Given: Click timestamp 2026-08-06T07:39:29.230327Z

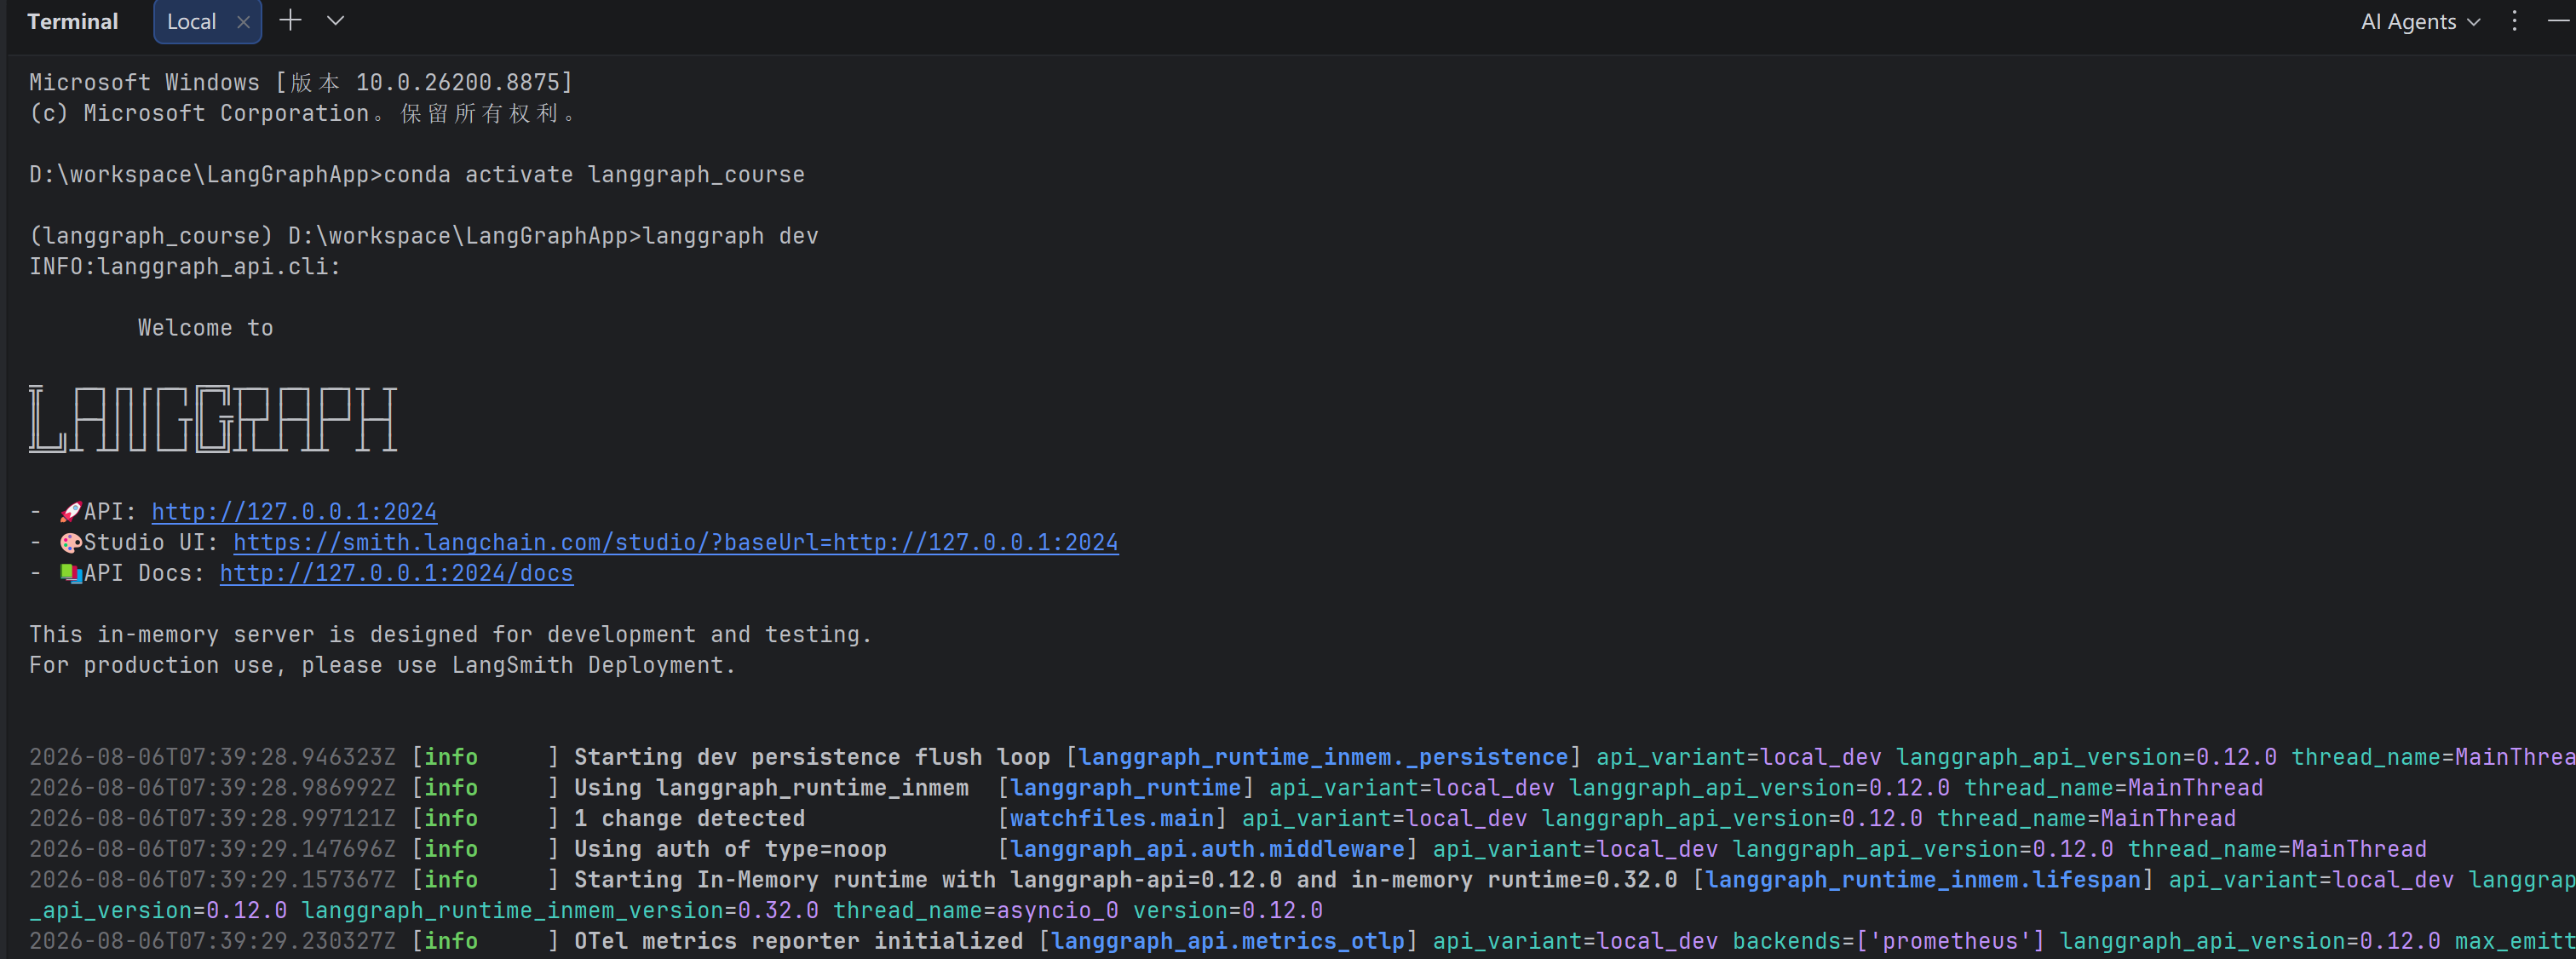Looking at the screenshot, I should (212, 941).
